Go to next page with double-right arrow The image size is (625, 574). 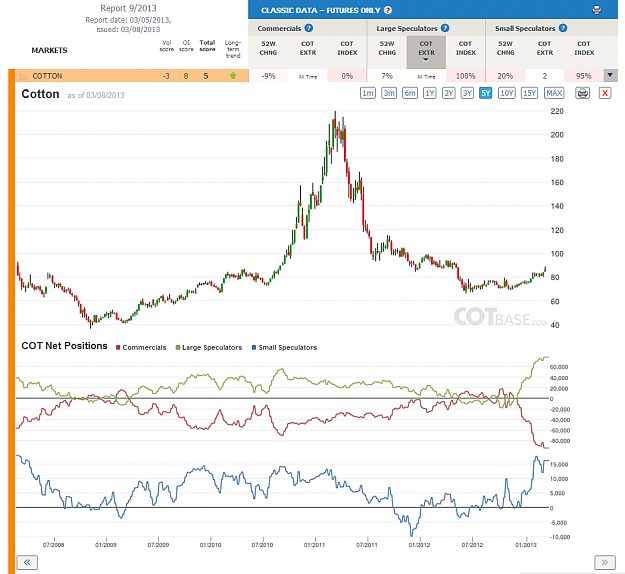604,562
